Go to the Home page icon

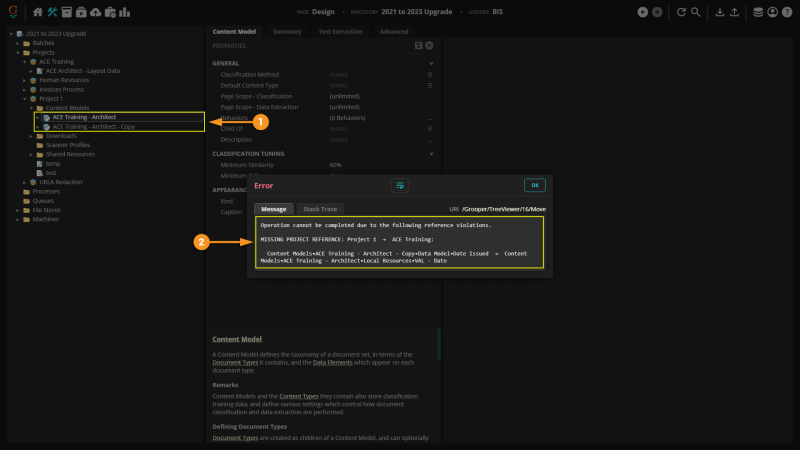38,12
